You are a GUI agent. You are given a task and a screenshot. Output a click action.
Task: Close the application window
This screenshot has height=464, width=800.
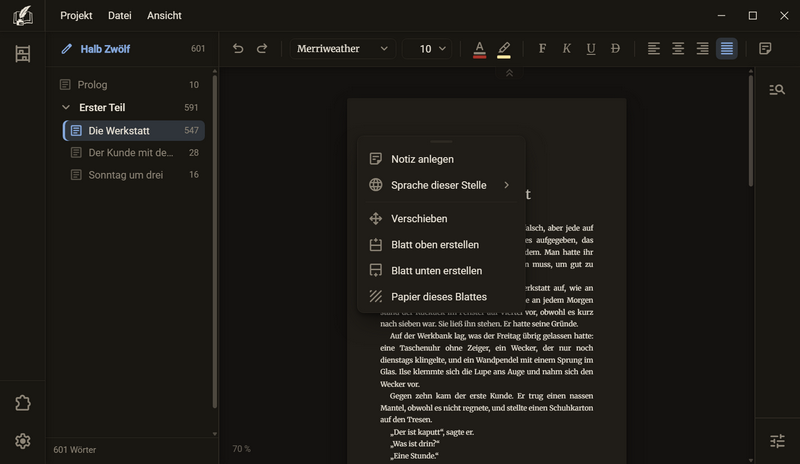[784, 16]
